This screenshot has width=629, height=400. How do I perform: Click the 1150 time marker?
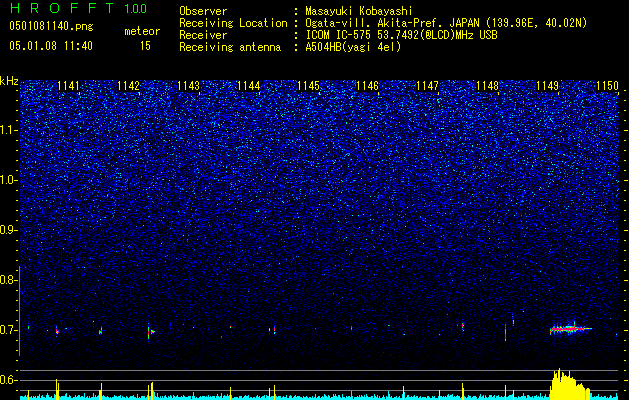[607, 86]
